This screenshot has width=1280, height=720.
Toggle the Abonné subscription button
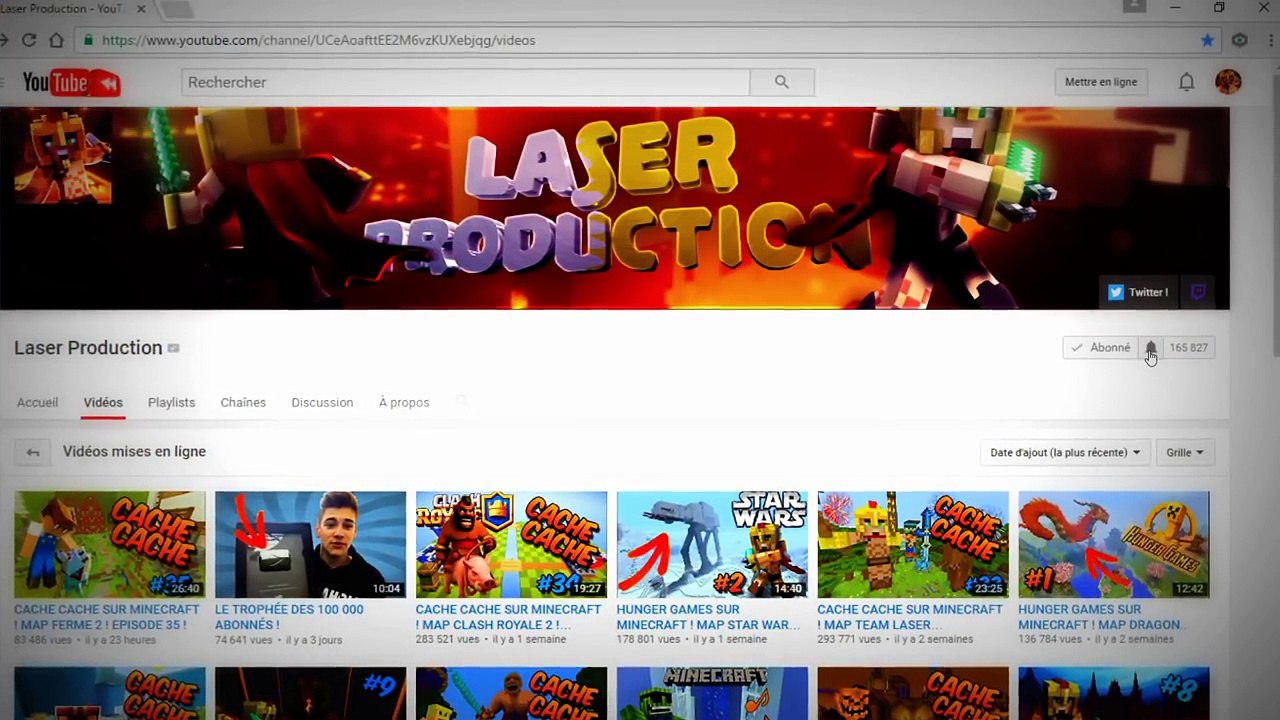coord(1100,348)
